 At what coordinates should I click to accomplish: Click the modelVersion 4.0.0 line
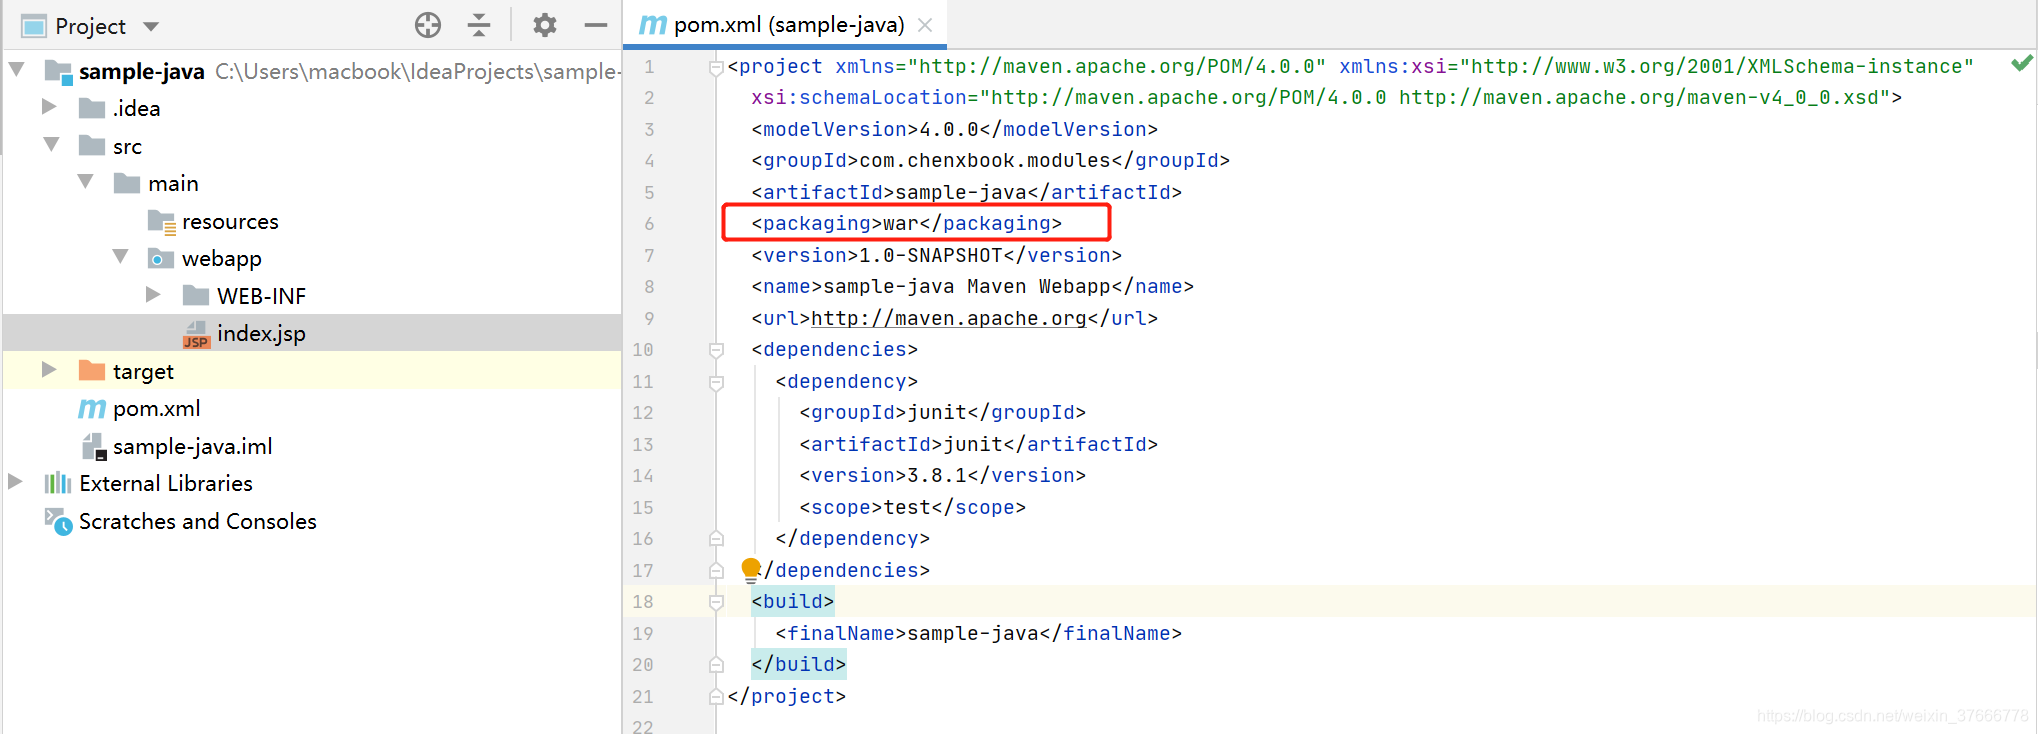tap(954, 129)
